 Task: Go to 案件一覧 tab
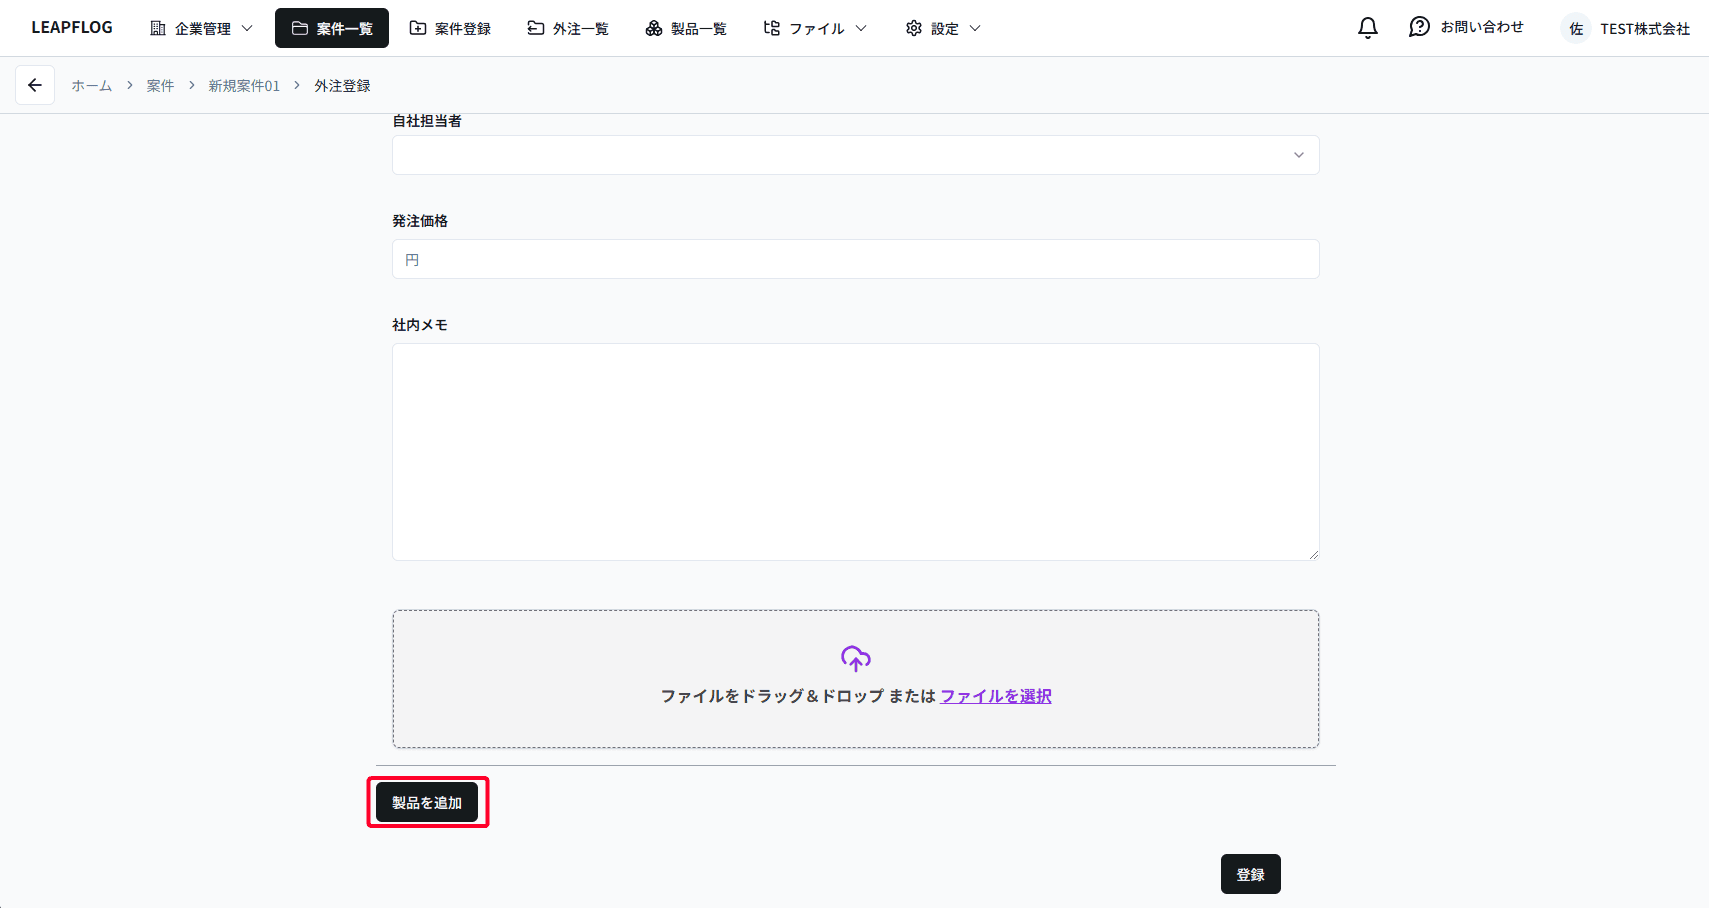pyautogui.click(x=331, y=28)
